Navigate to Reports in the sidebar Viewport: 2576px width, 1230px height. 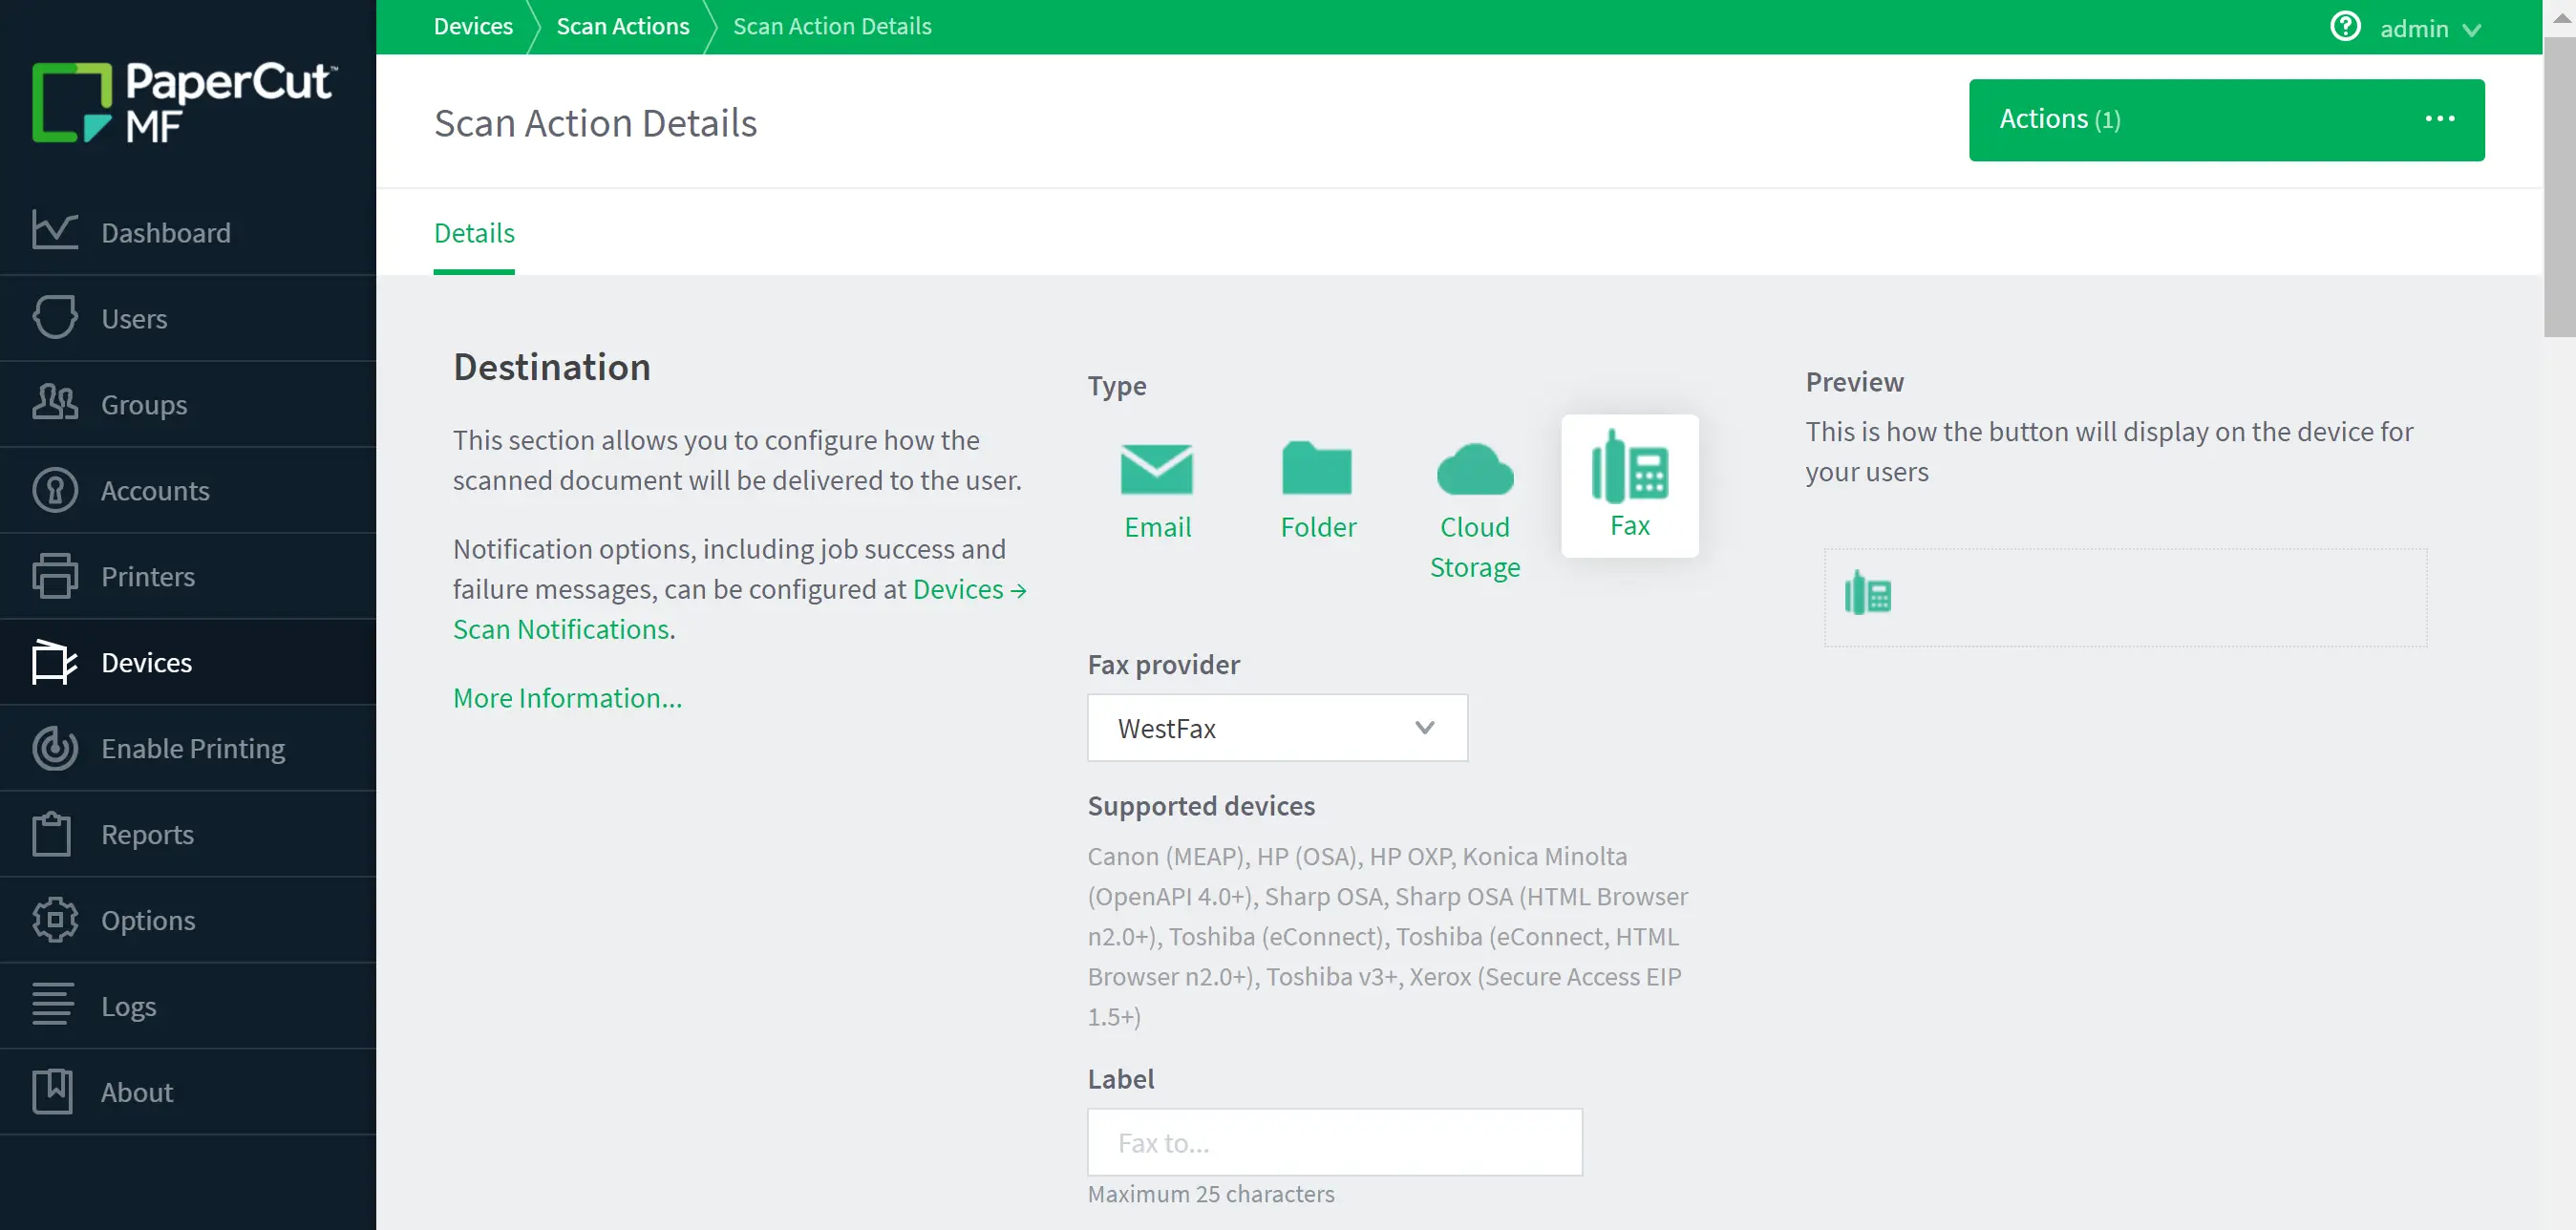click(x=147, y=834)
